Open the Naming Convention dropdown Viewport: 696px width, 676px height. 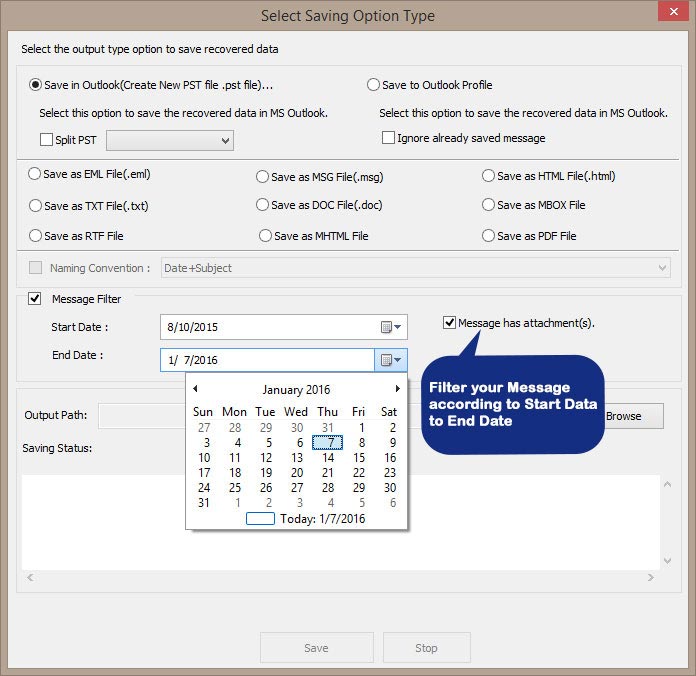click(x=662, y=268)
